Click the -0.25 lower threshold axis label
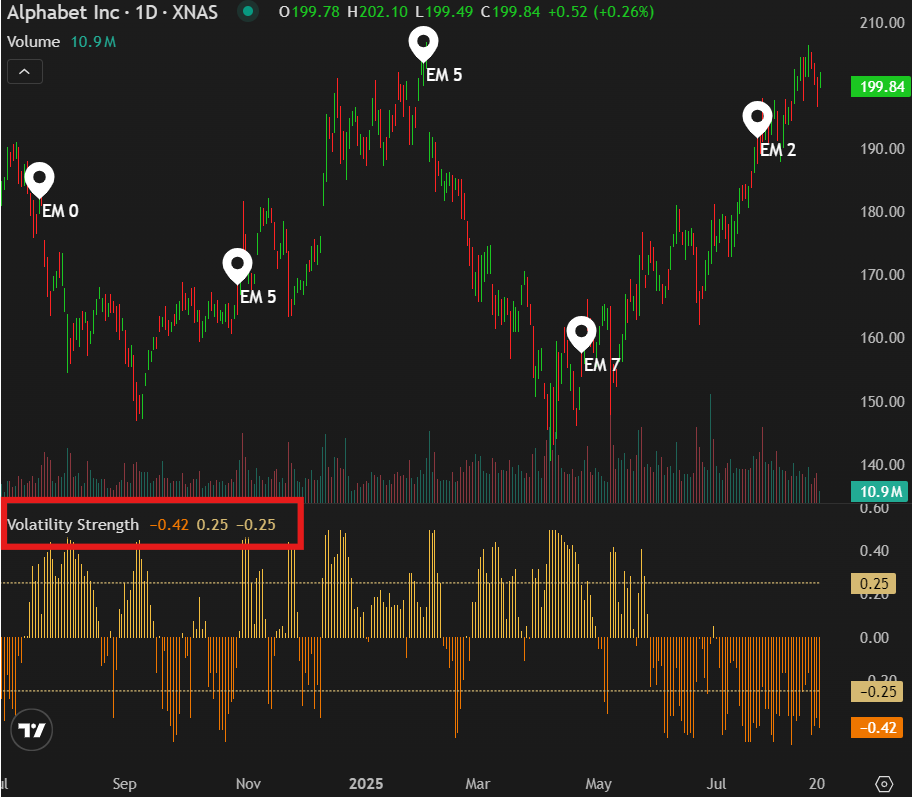Viewport: 912px width, 797px height. point(878,692)
